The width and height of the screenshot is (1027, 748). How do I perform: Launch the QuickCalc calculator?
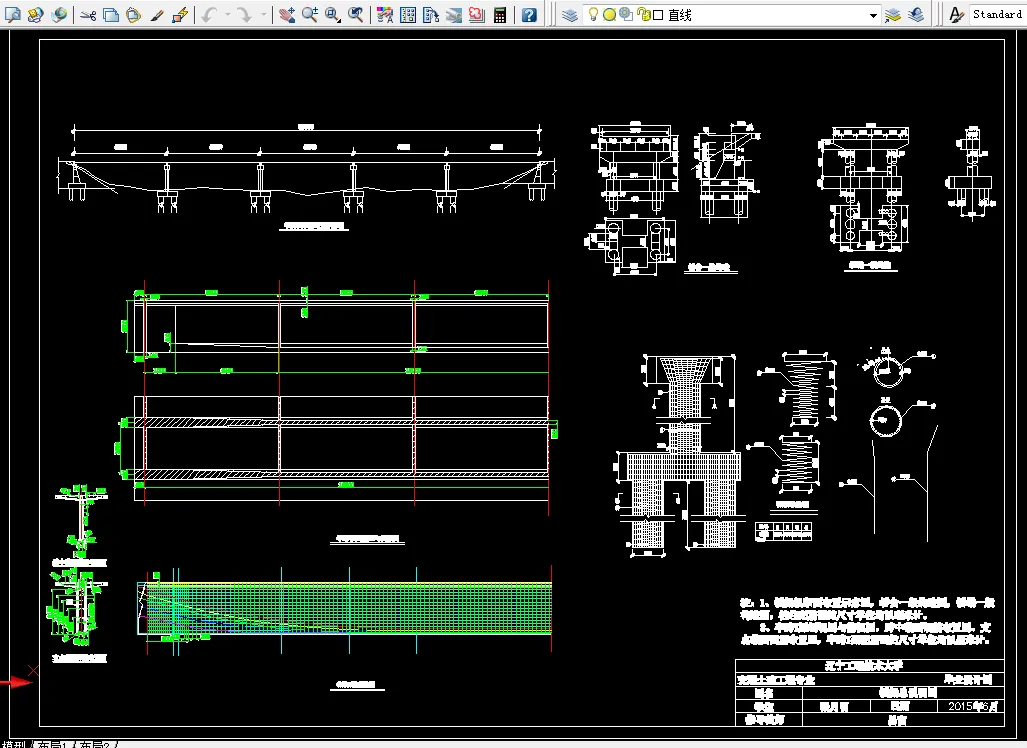500,14
